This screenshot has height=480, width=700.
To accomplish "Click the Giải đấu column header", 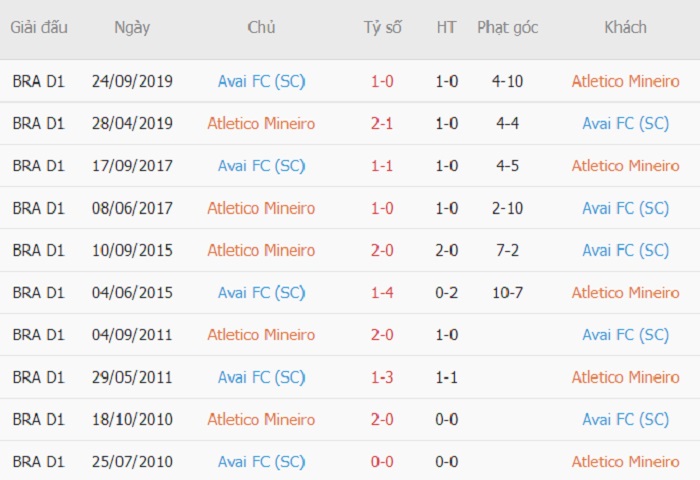I will click(x=39, y=28).
